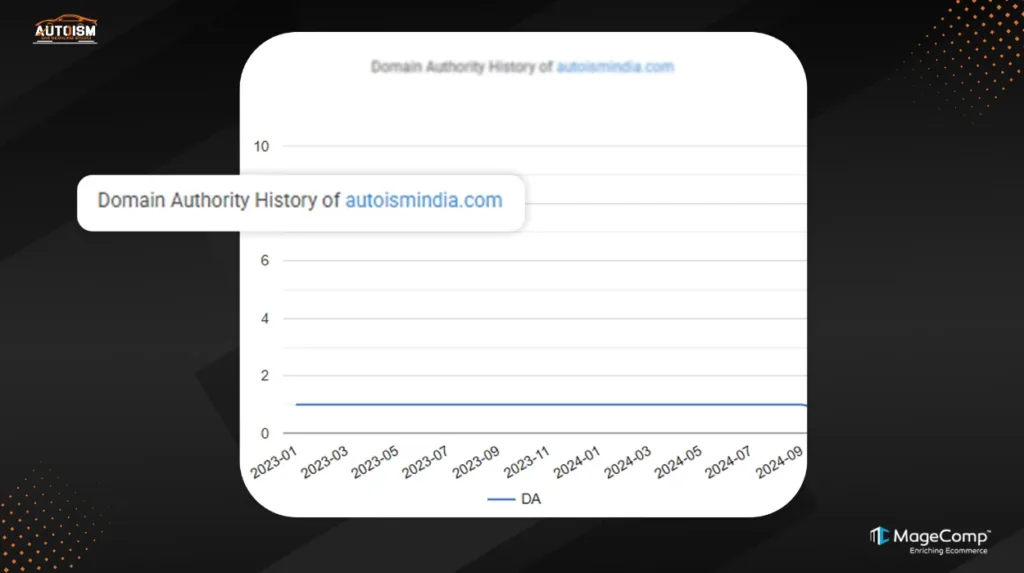The image size is (1024, 573).
Task: Click the MageComp cube icon
Action: point(879,536)
